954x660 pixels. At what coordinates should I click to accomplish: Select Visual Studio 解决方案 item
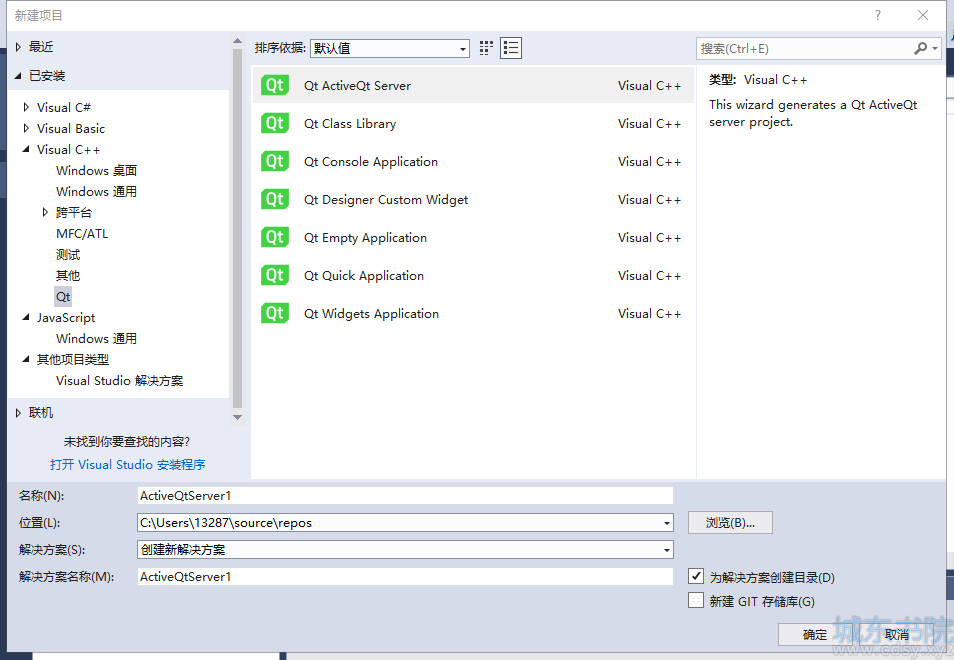[119, 381]
